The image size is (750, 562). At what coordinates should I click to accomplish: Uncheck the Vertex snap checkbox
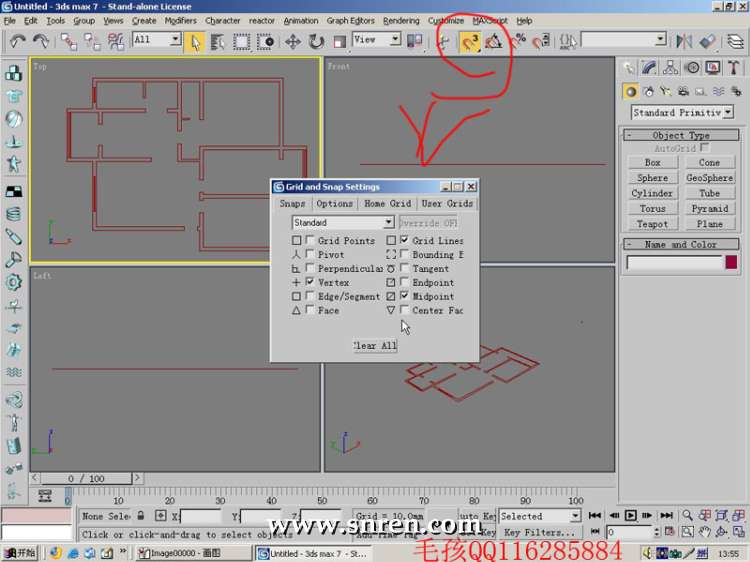point(310,282)
